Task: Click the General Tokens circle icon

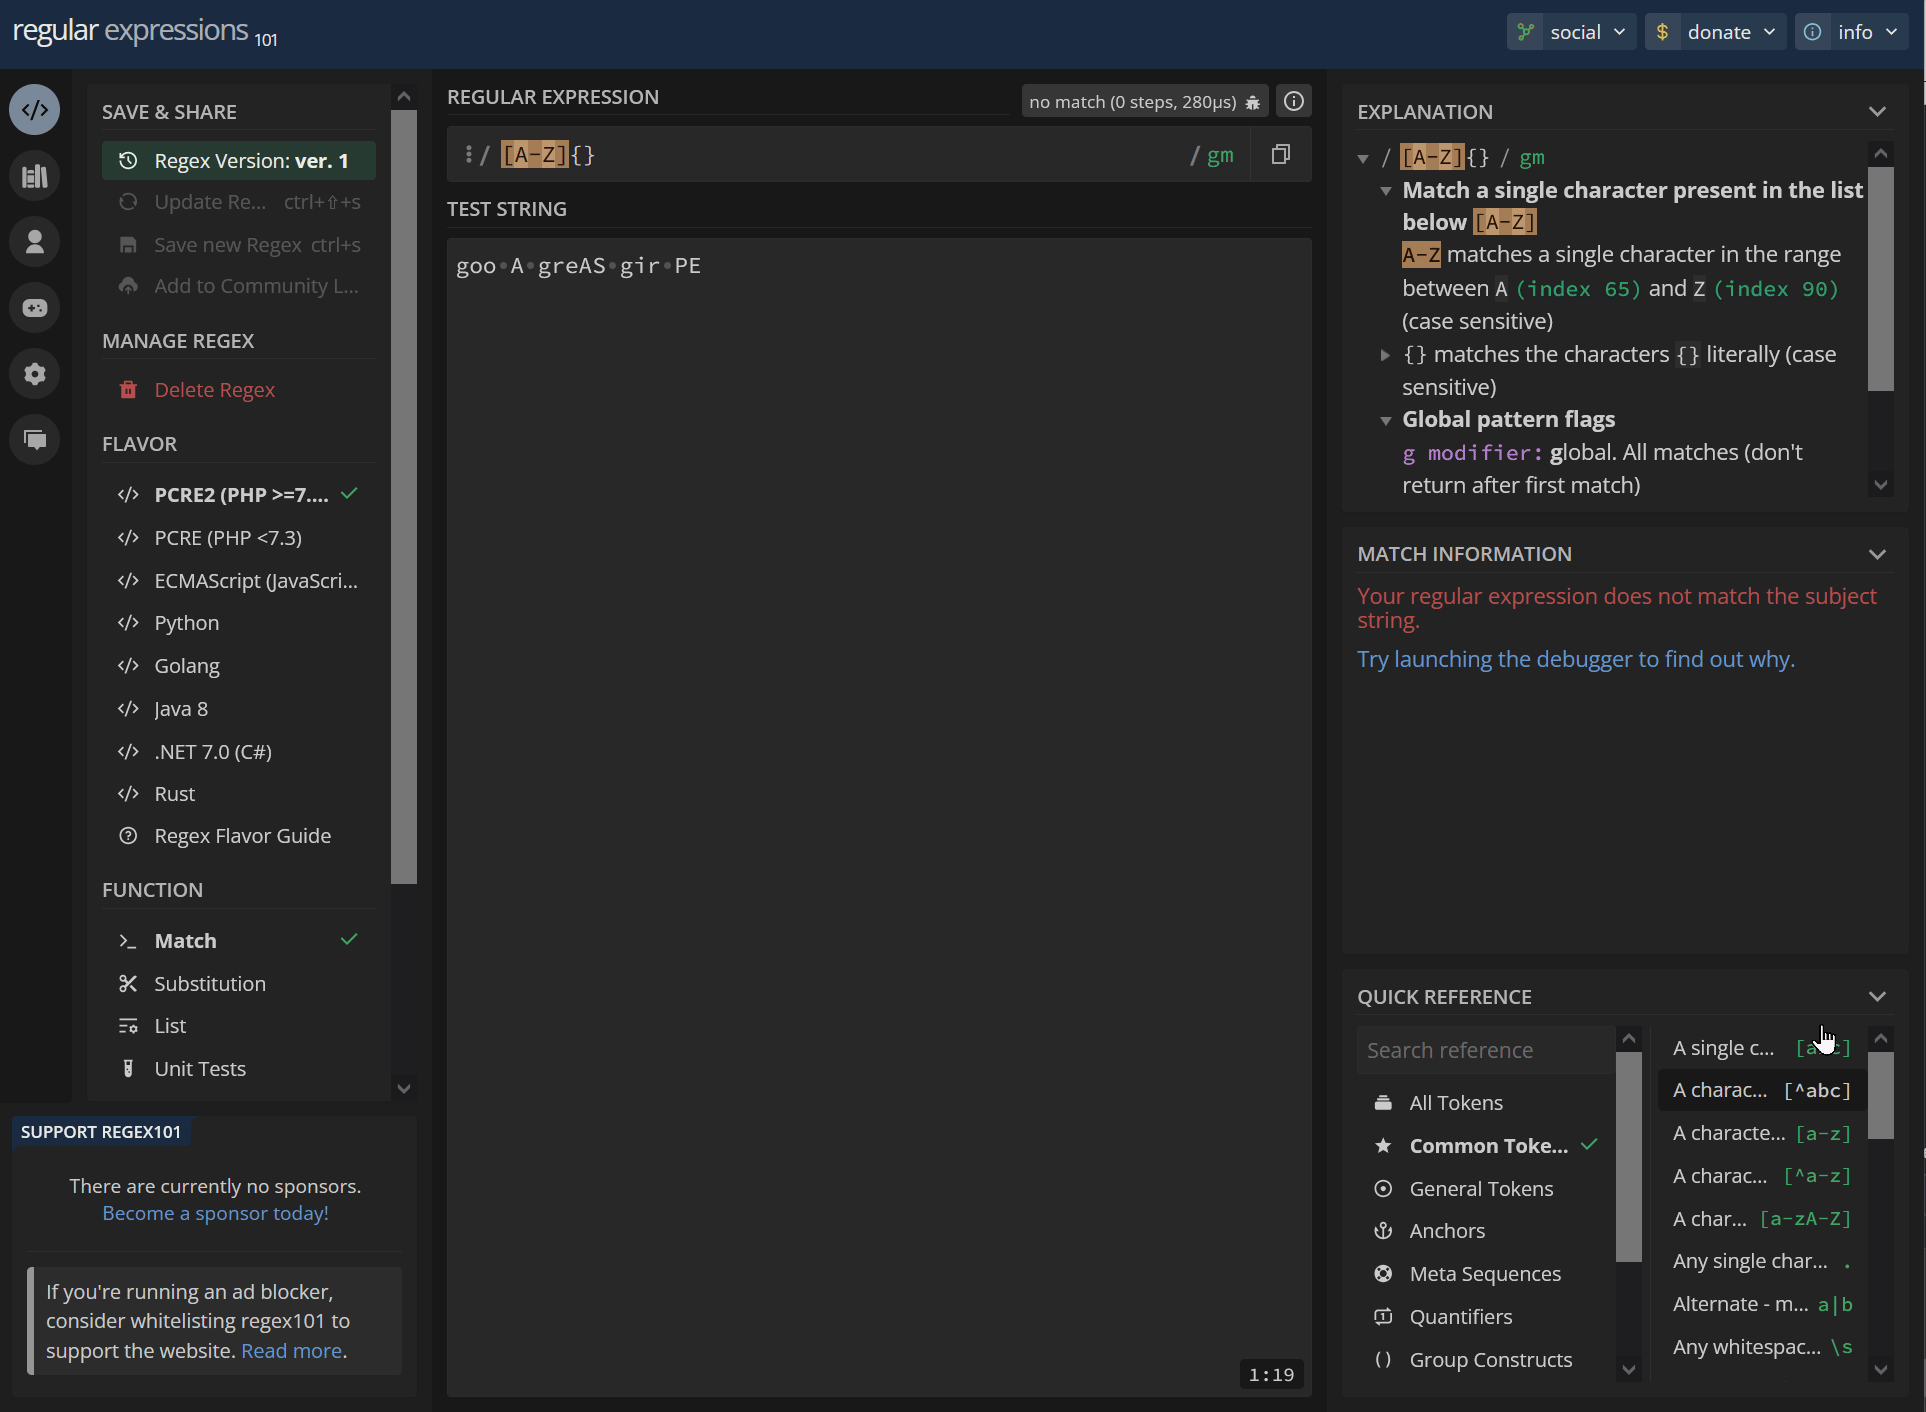Action: pos(1383,1189)
